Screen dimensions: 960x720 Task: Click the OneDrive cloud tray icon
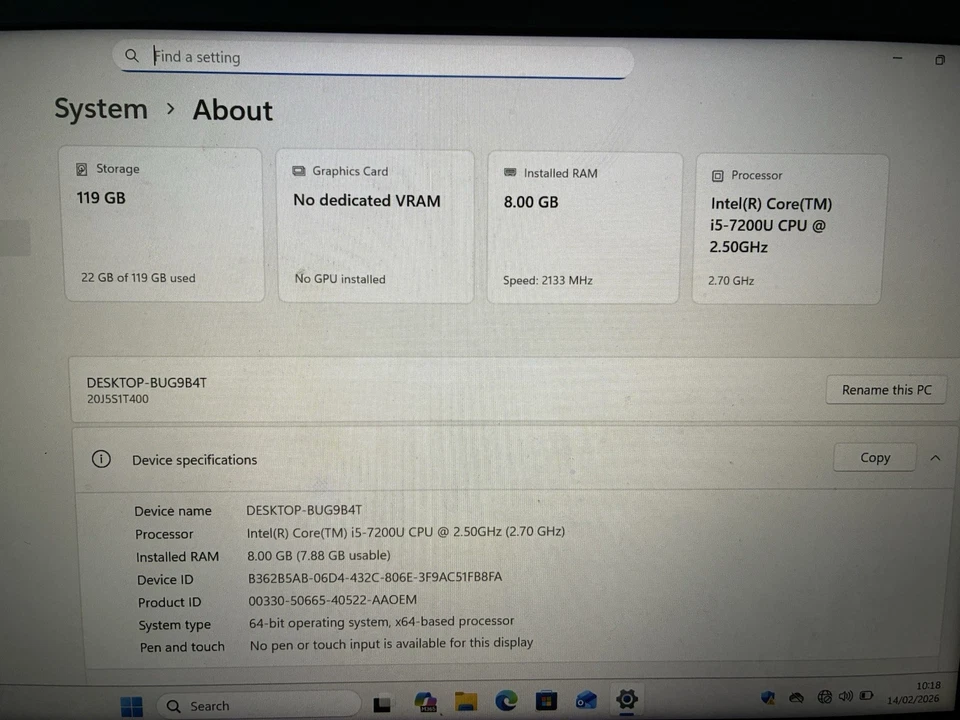click(x=796, y=697)
